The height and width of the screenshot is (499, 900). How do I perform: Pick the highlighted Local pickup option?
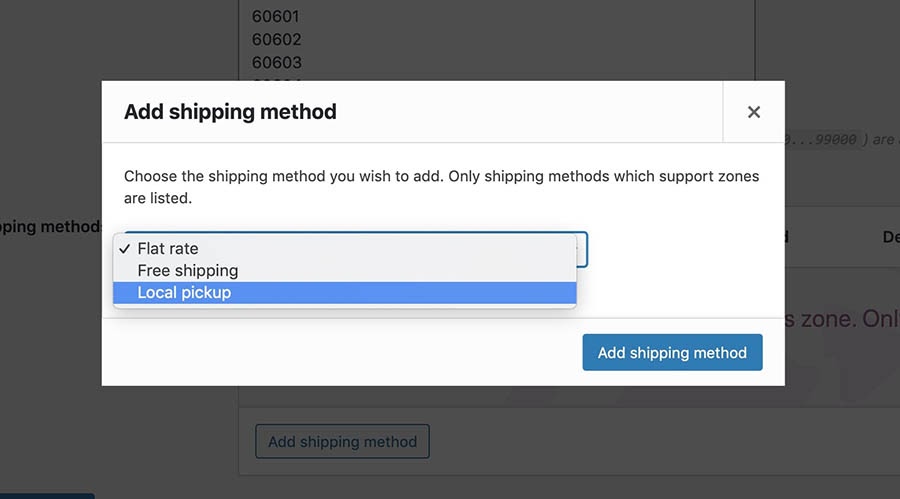tap(184, 292)
